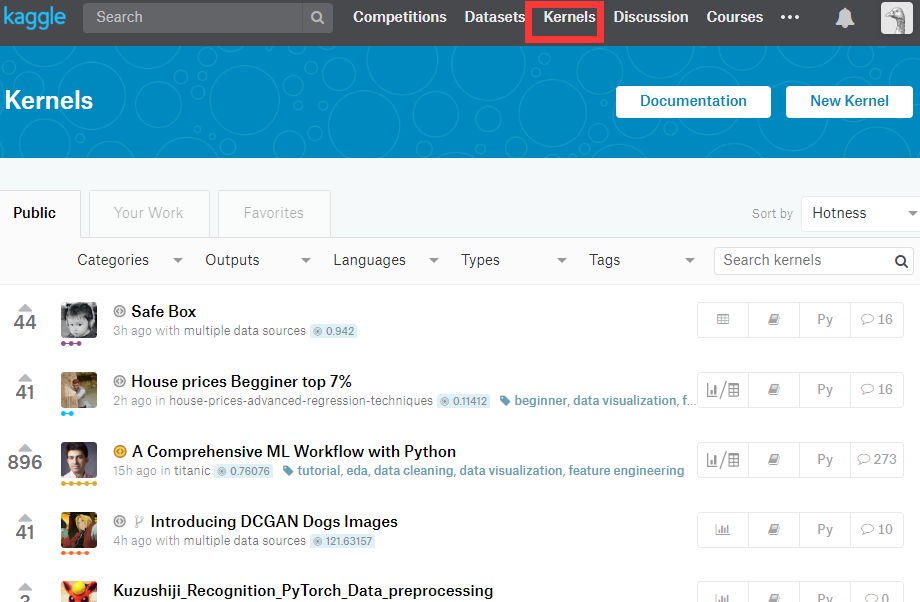The width and height of the screenshot is (920, 602).
Task: Click the table output icon for Safe Box
Action: coord(723,320)
